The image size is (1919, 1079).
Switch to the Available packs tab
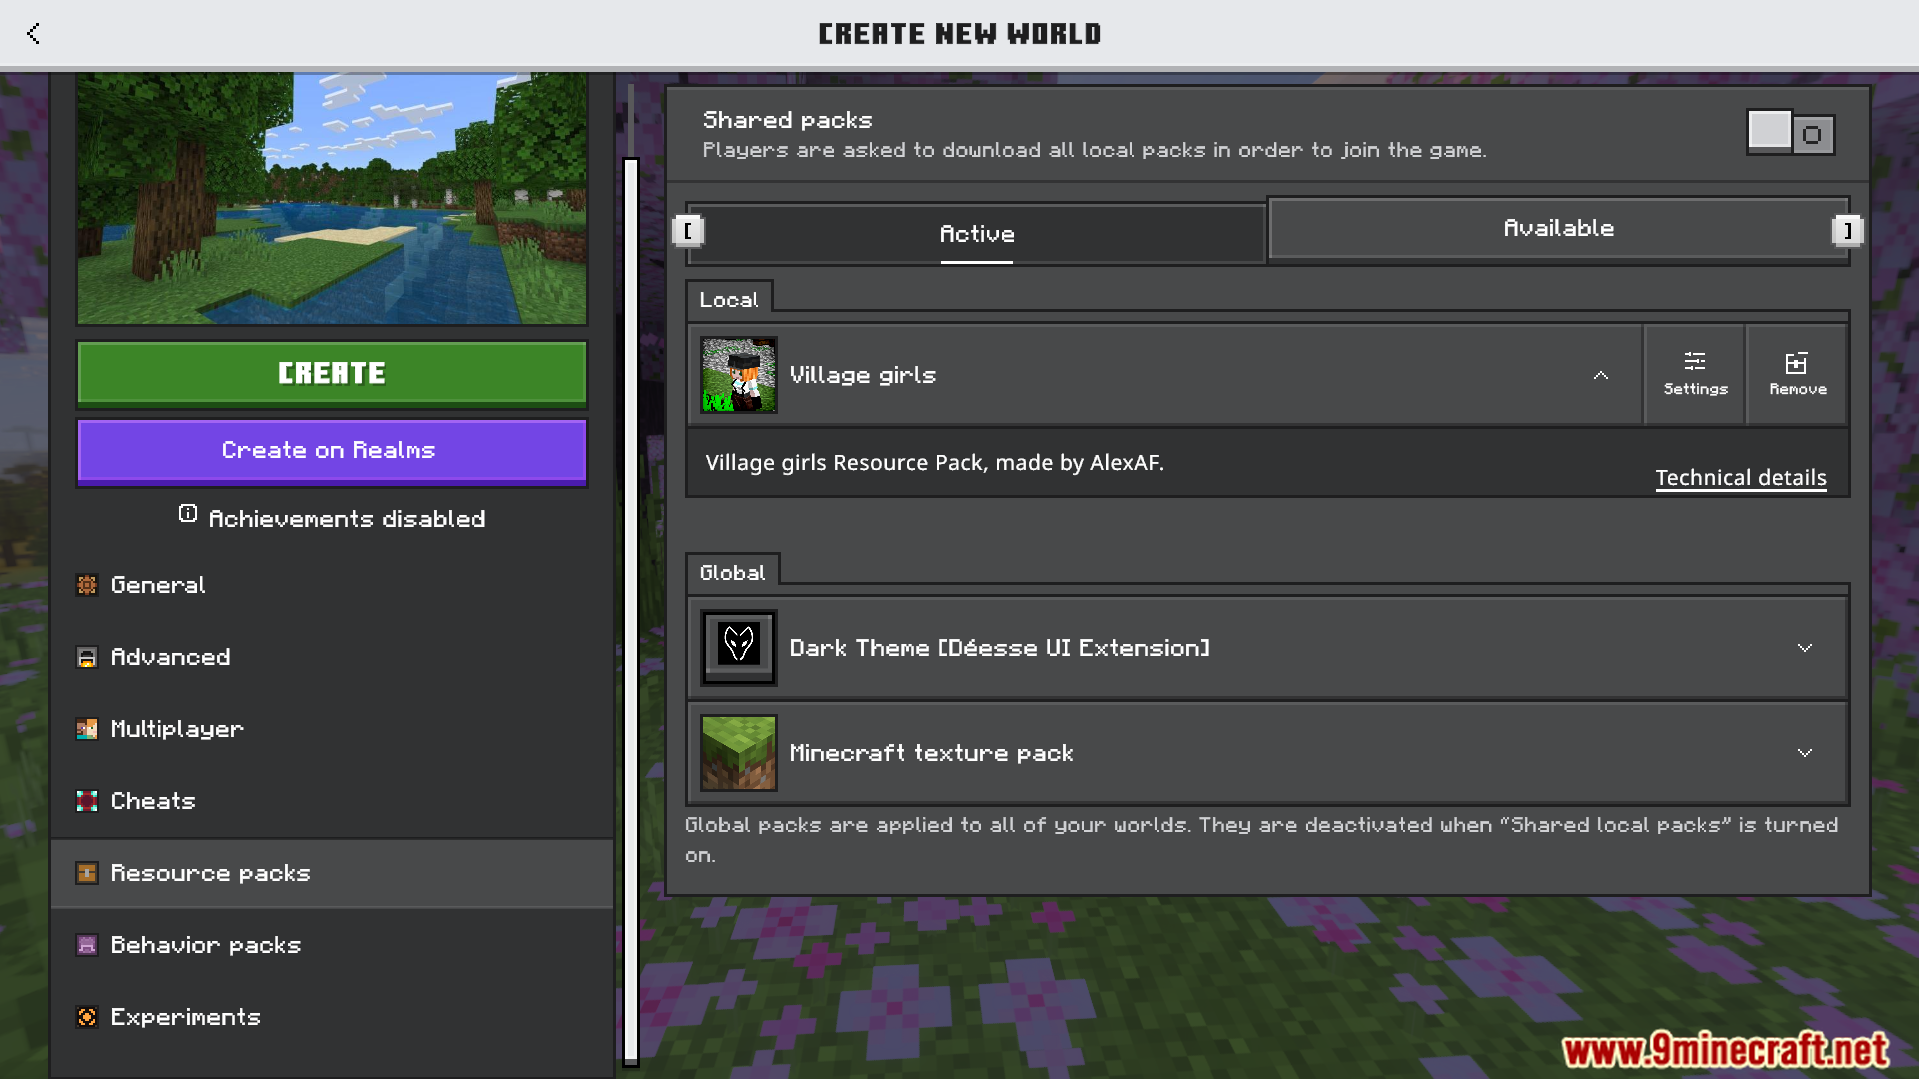(x=1558, y=228)
